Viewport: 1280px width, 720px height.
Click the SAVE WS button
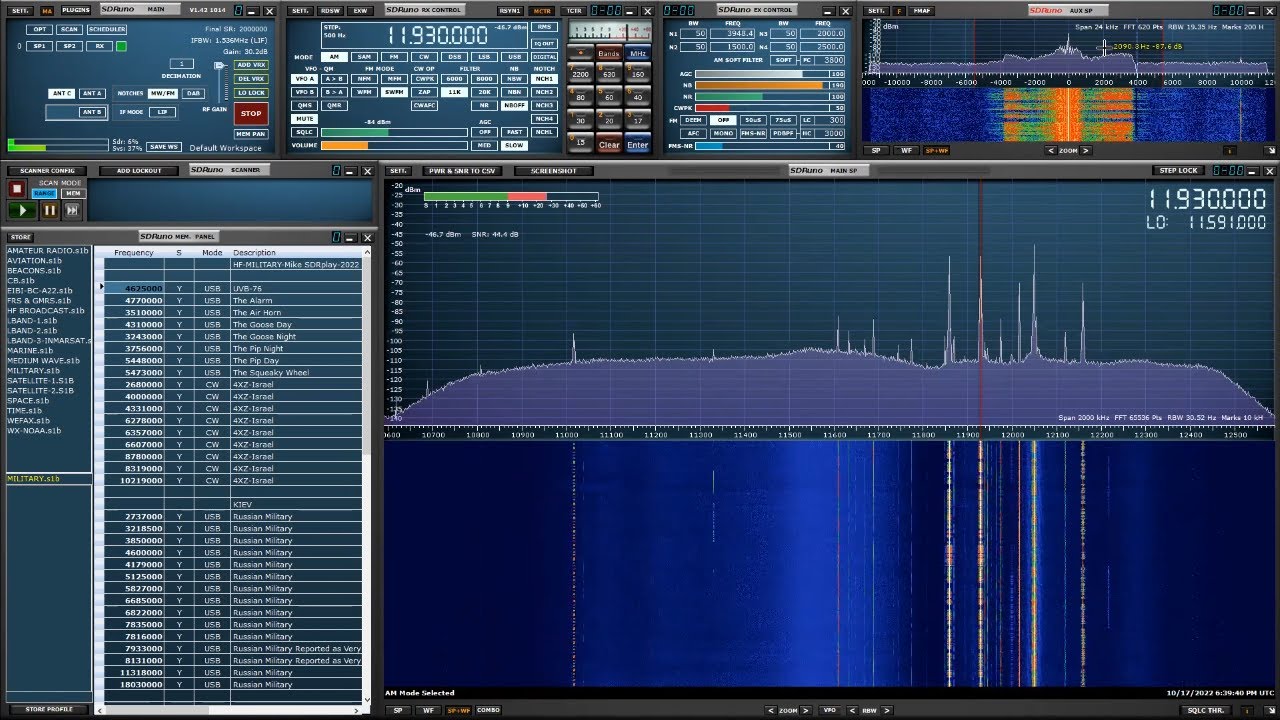(x=163, y=147)
